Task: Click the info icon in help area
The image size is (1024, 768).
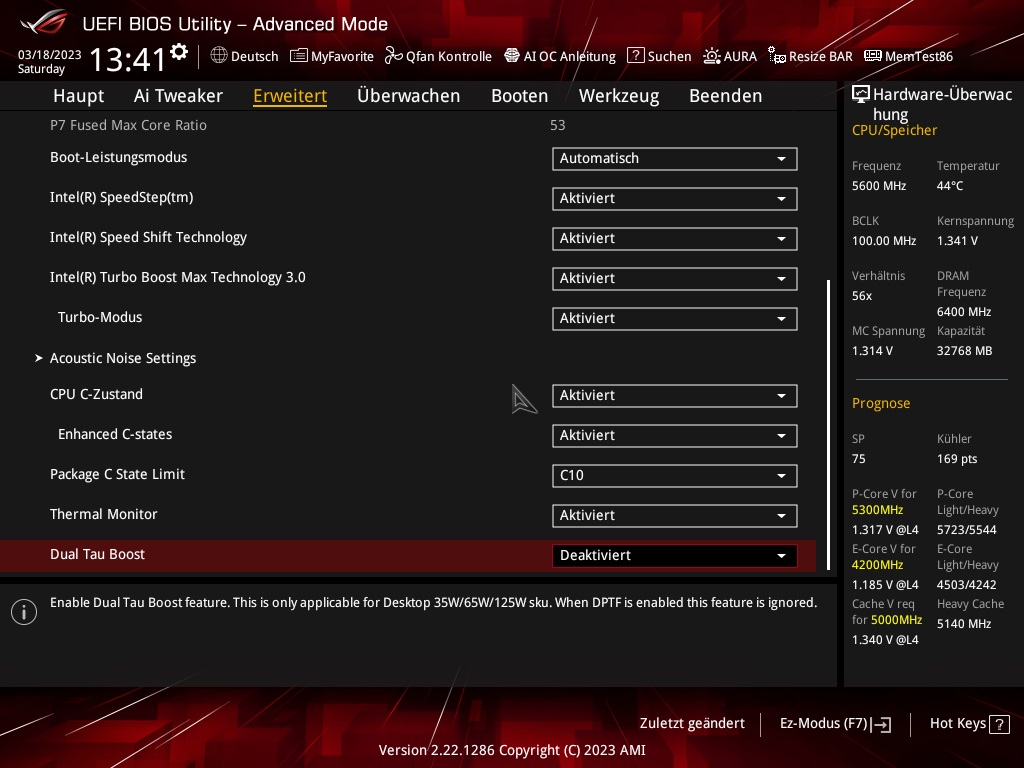Action: pyautogui.click(x=24, y=612)
